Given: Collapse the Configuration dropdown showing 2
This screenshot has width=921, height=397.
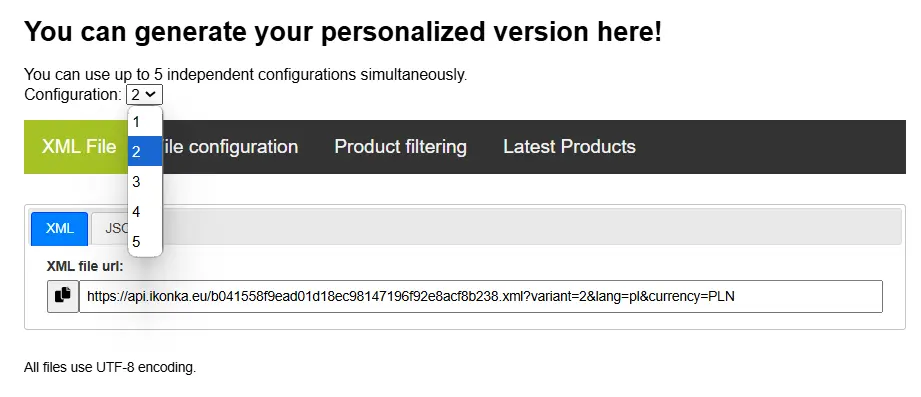Looking at the screenshot, I should [x=144, y=95].
